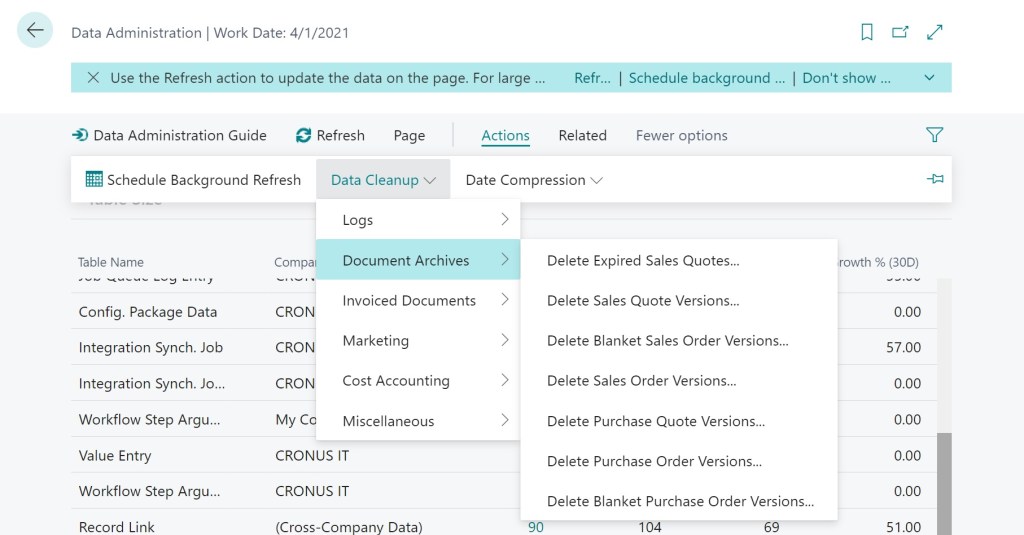Expand notification bar chevron

(929, 78)
